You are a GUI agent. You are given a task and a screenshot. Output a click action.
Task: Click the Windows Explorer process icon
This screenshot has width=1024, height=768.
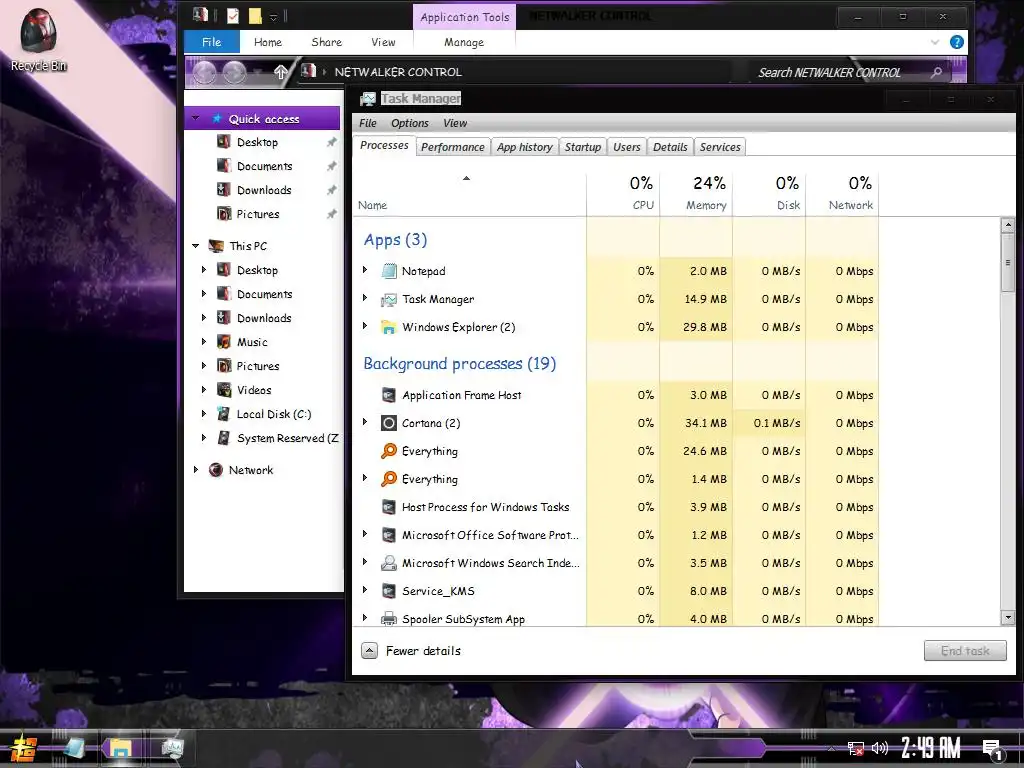[x=389, y=327]
